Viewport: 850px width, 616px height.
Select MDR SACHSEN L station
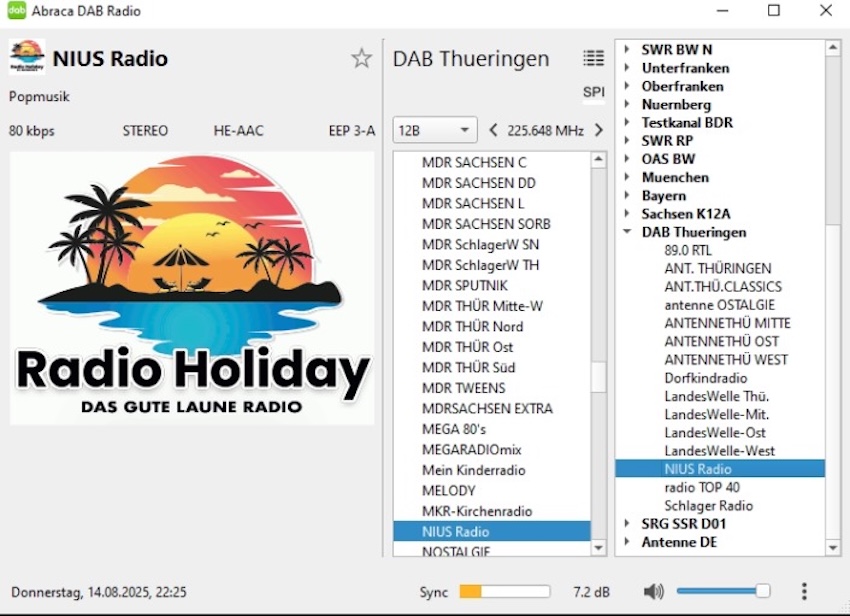pyautogui.click(x=492, y=203)
